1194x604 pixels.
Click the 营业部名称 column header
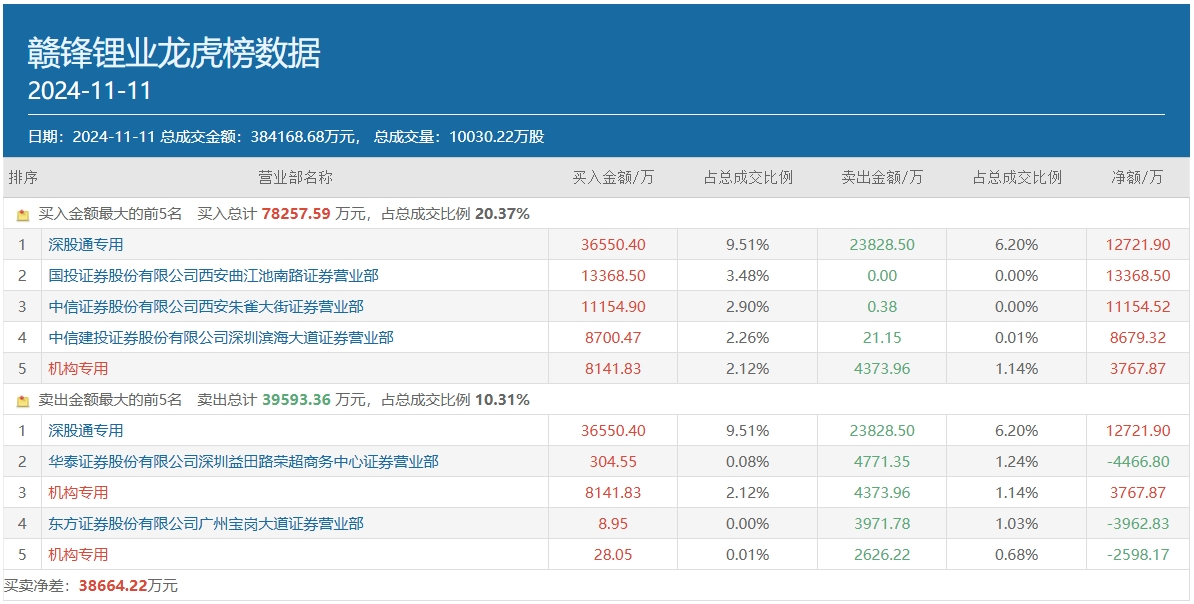coord(295,178)
